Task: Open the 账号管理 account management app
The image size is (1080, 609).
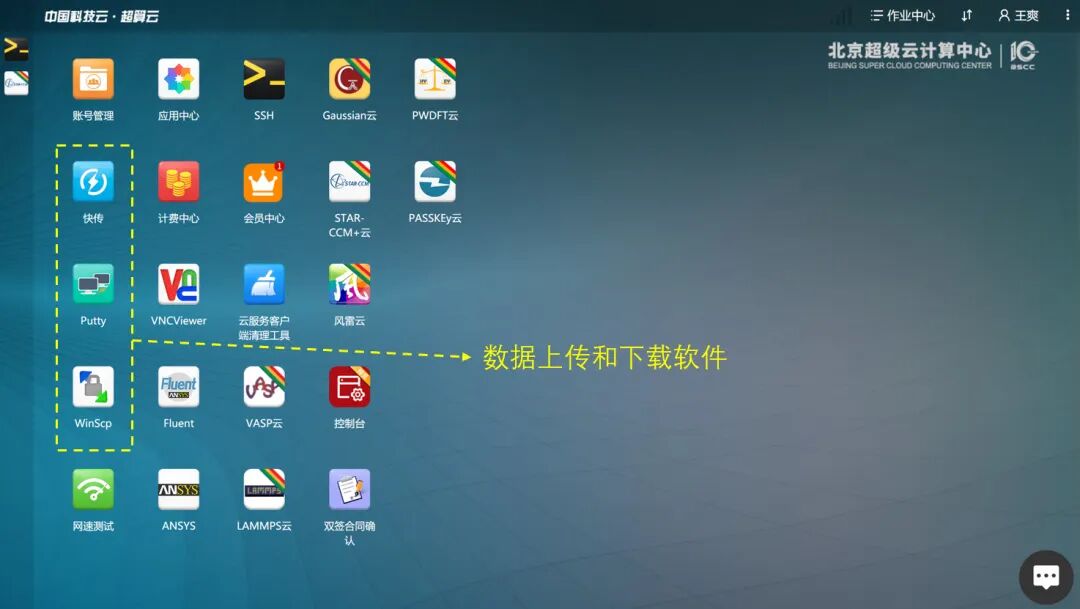Action: pos(93,79)
